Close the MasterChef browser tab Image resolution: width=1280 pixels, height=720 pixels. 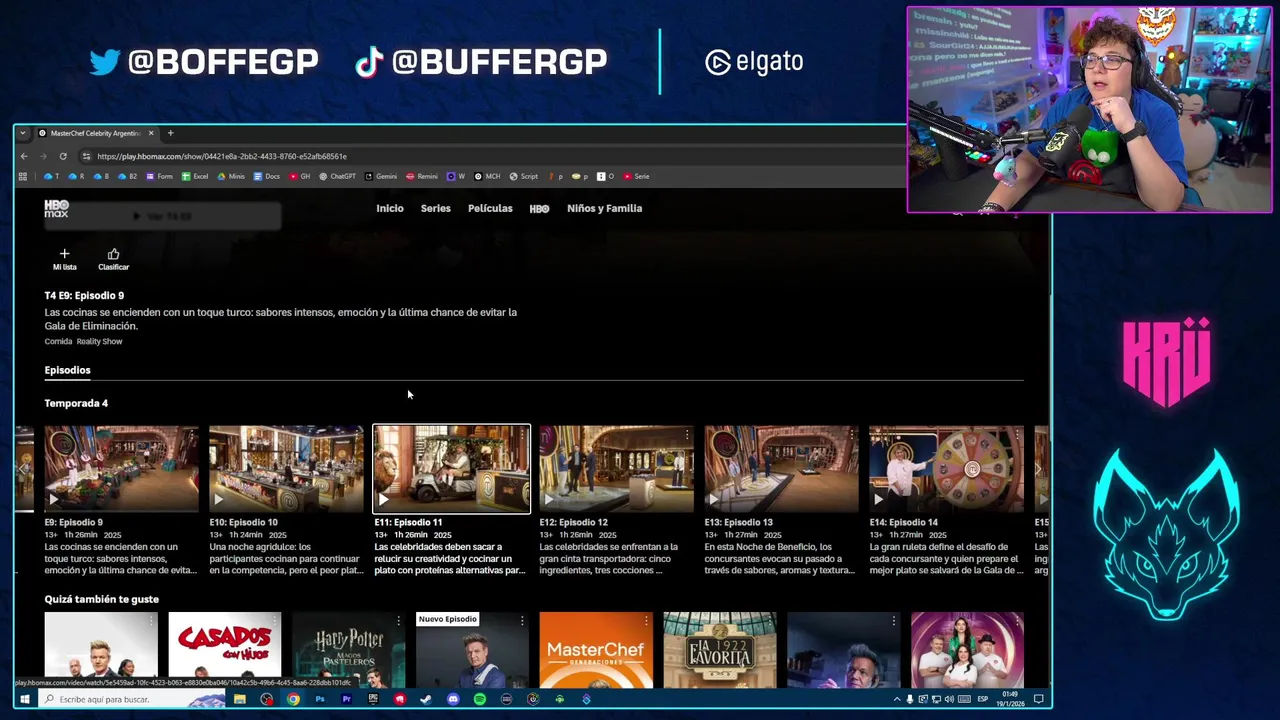(x=151, y=133)
